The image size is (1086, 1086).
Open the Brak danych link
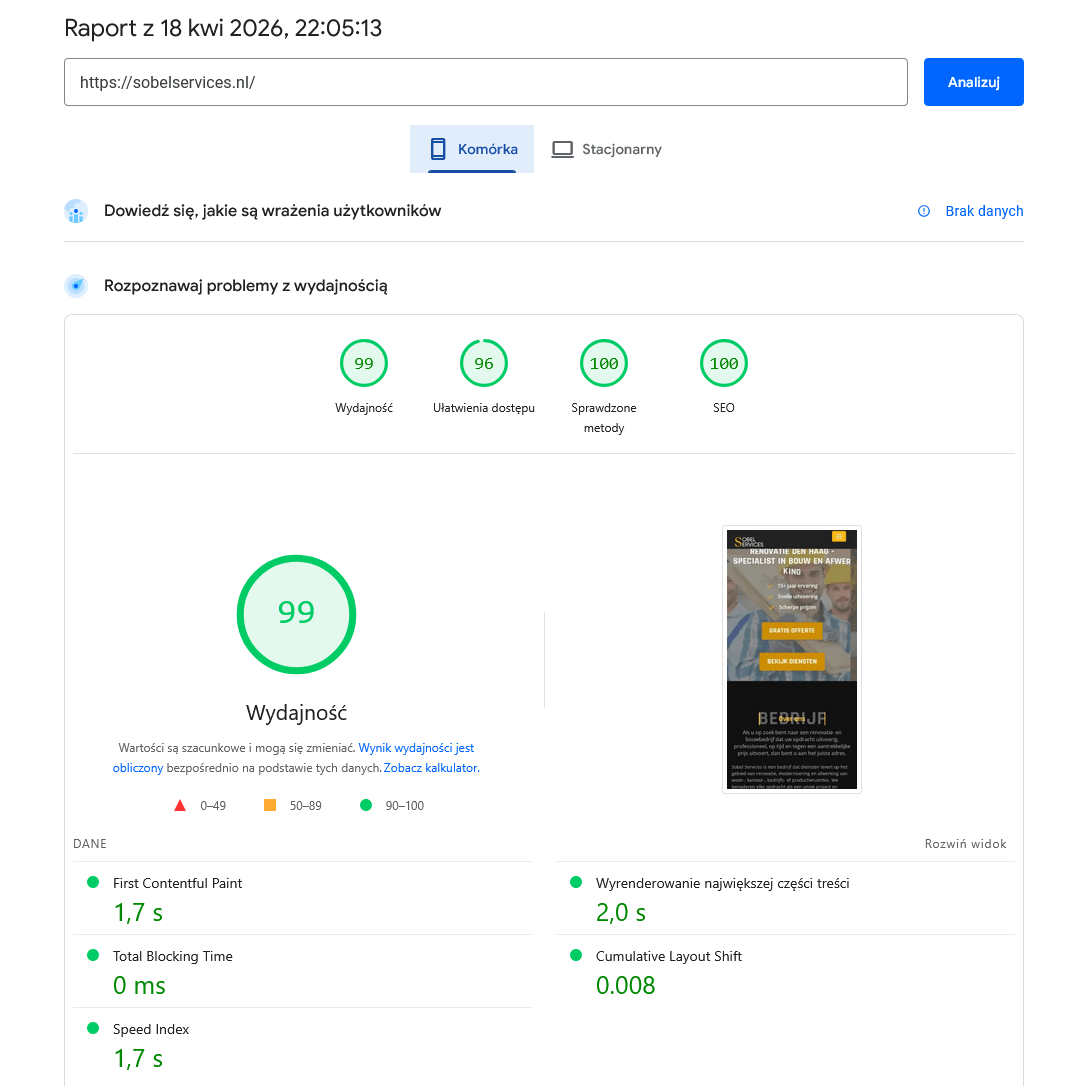click(984, 211)
